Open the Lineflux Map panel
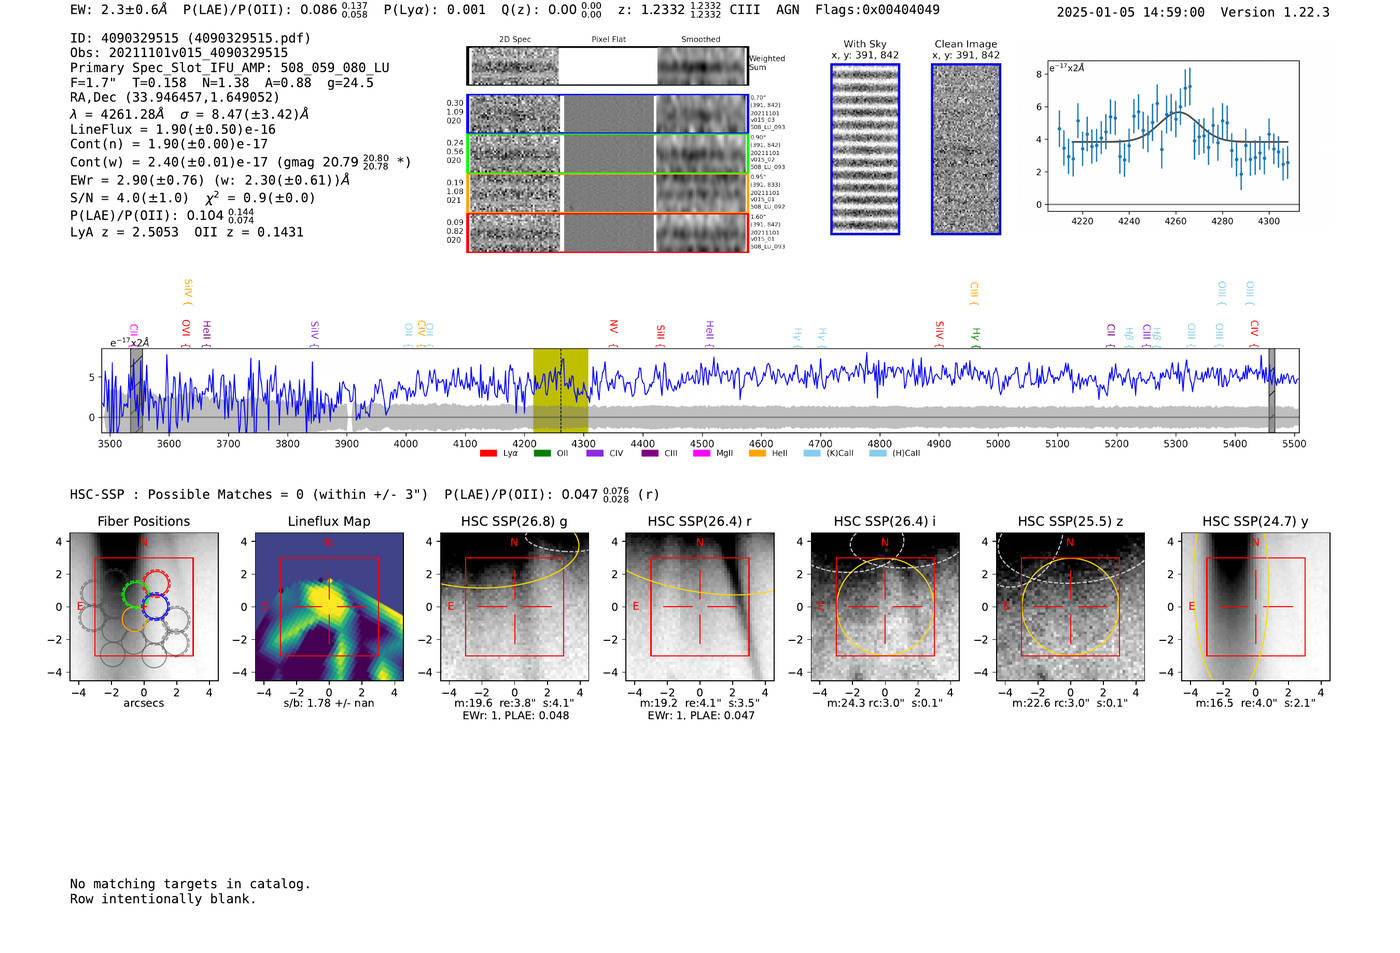This screenshot has width=1400, height=953. coord(329,607)
